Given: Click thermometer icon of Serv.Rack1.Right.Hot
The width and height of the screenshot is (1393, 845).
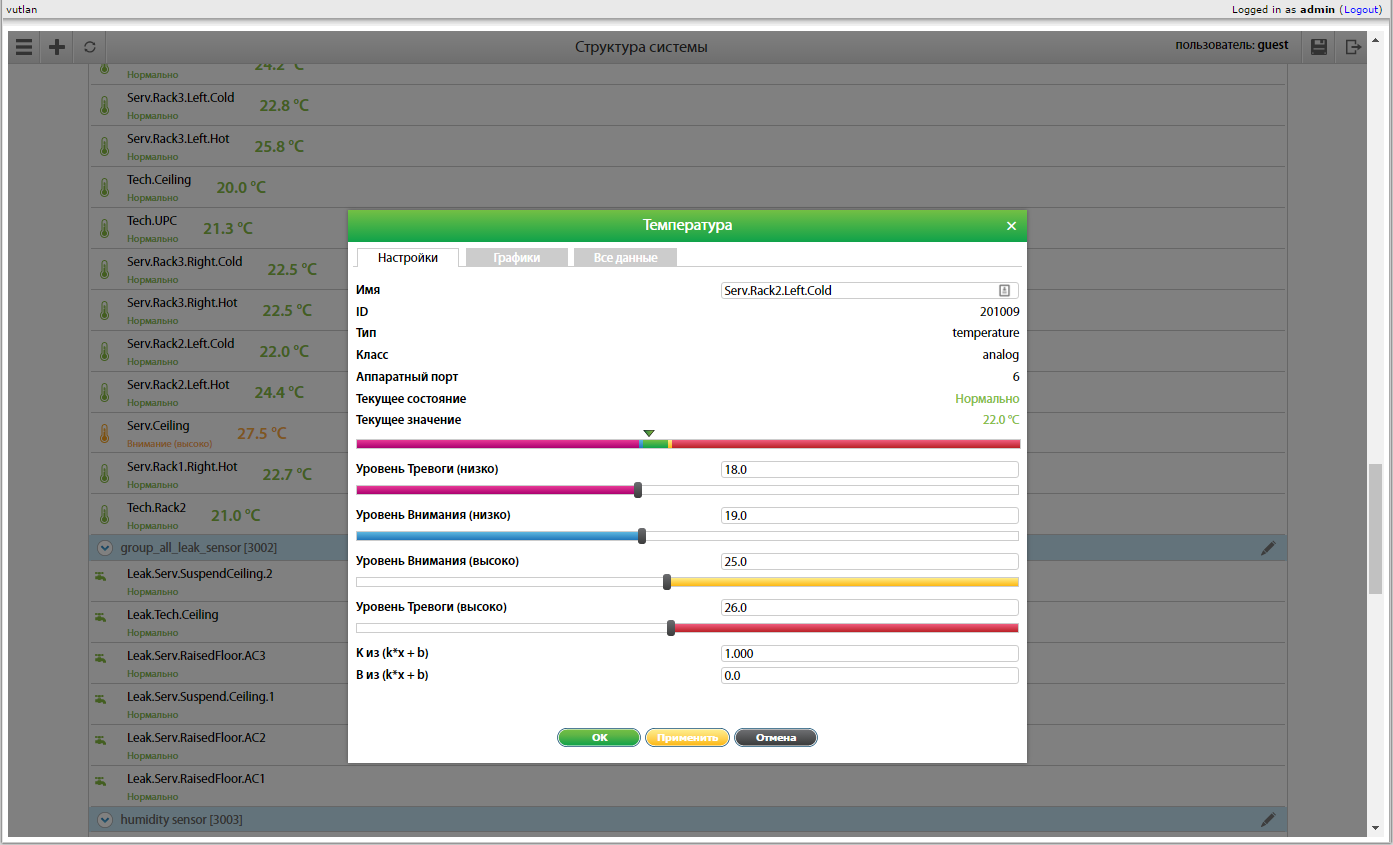Looking at the screenshot, I should point(104,474).
